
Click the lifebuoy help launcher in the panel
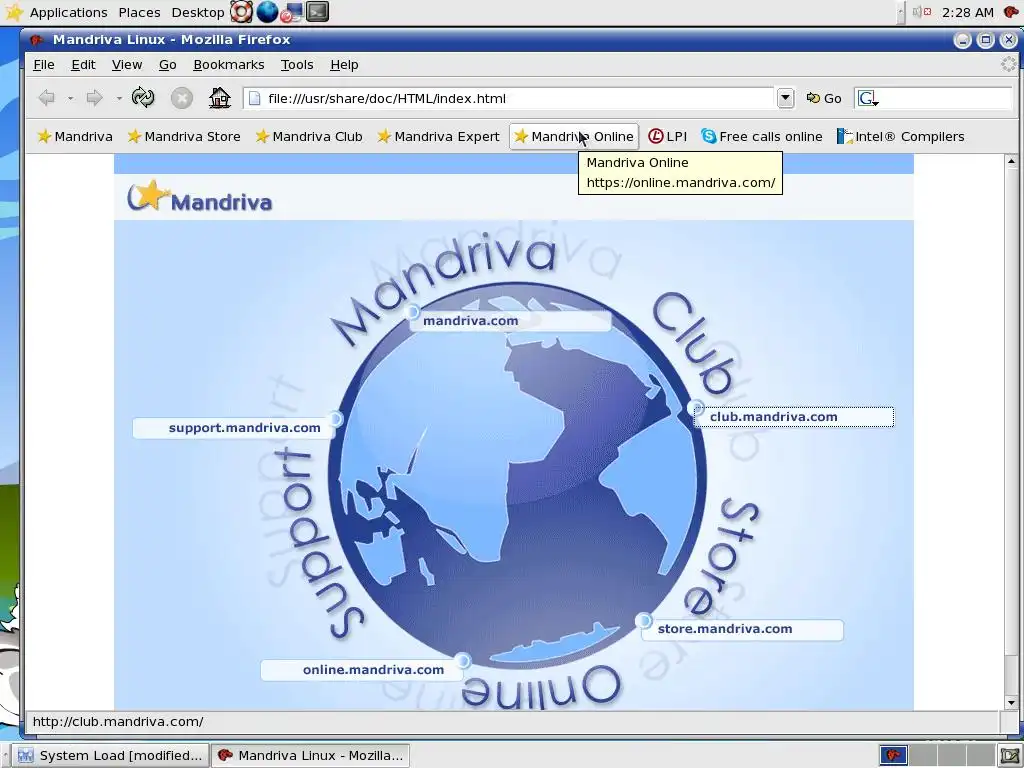coord(242,12)
